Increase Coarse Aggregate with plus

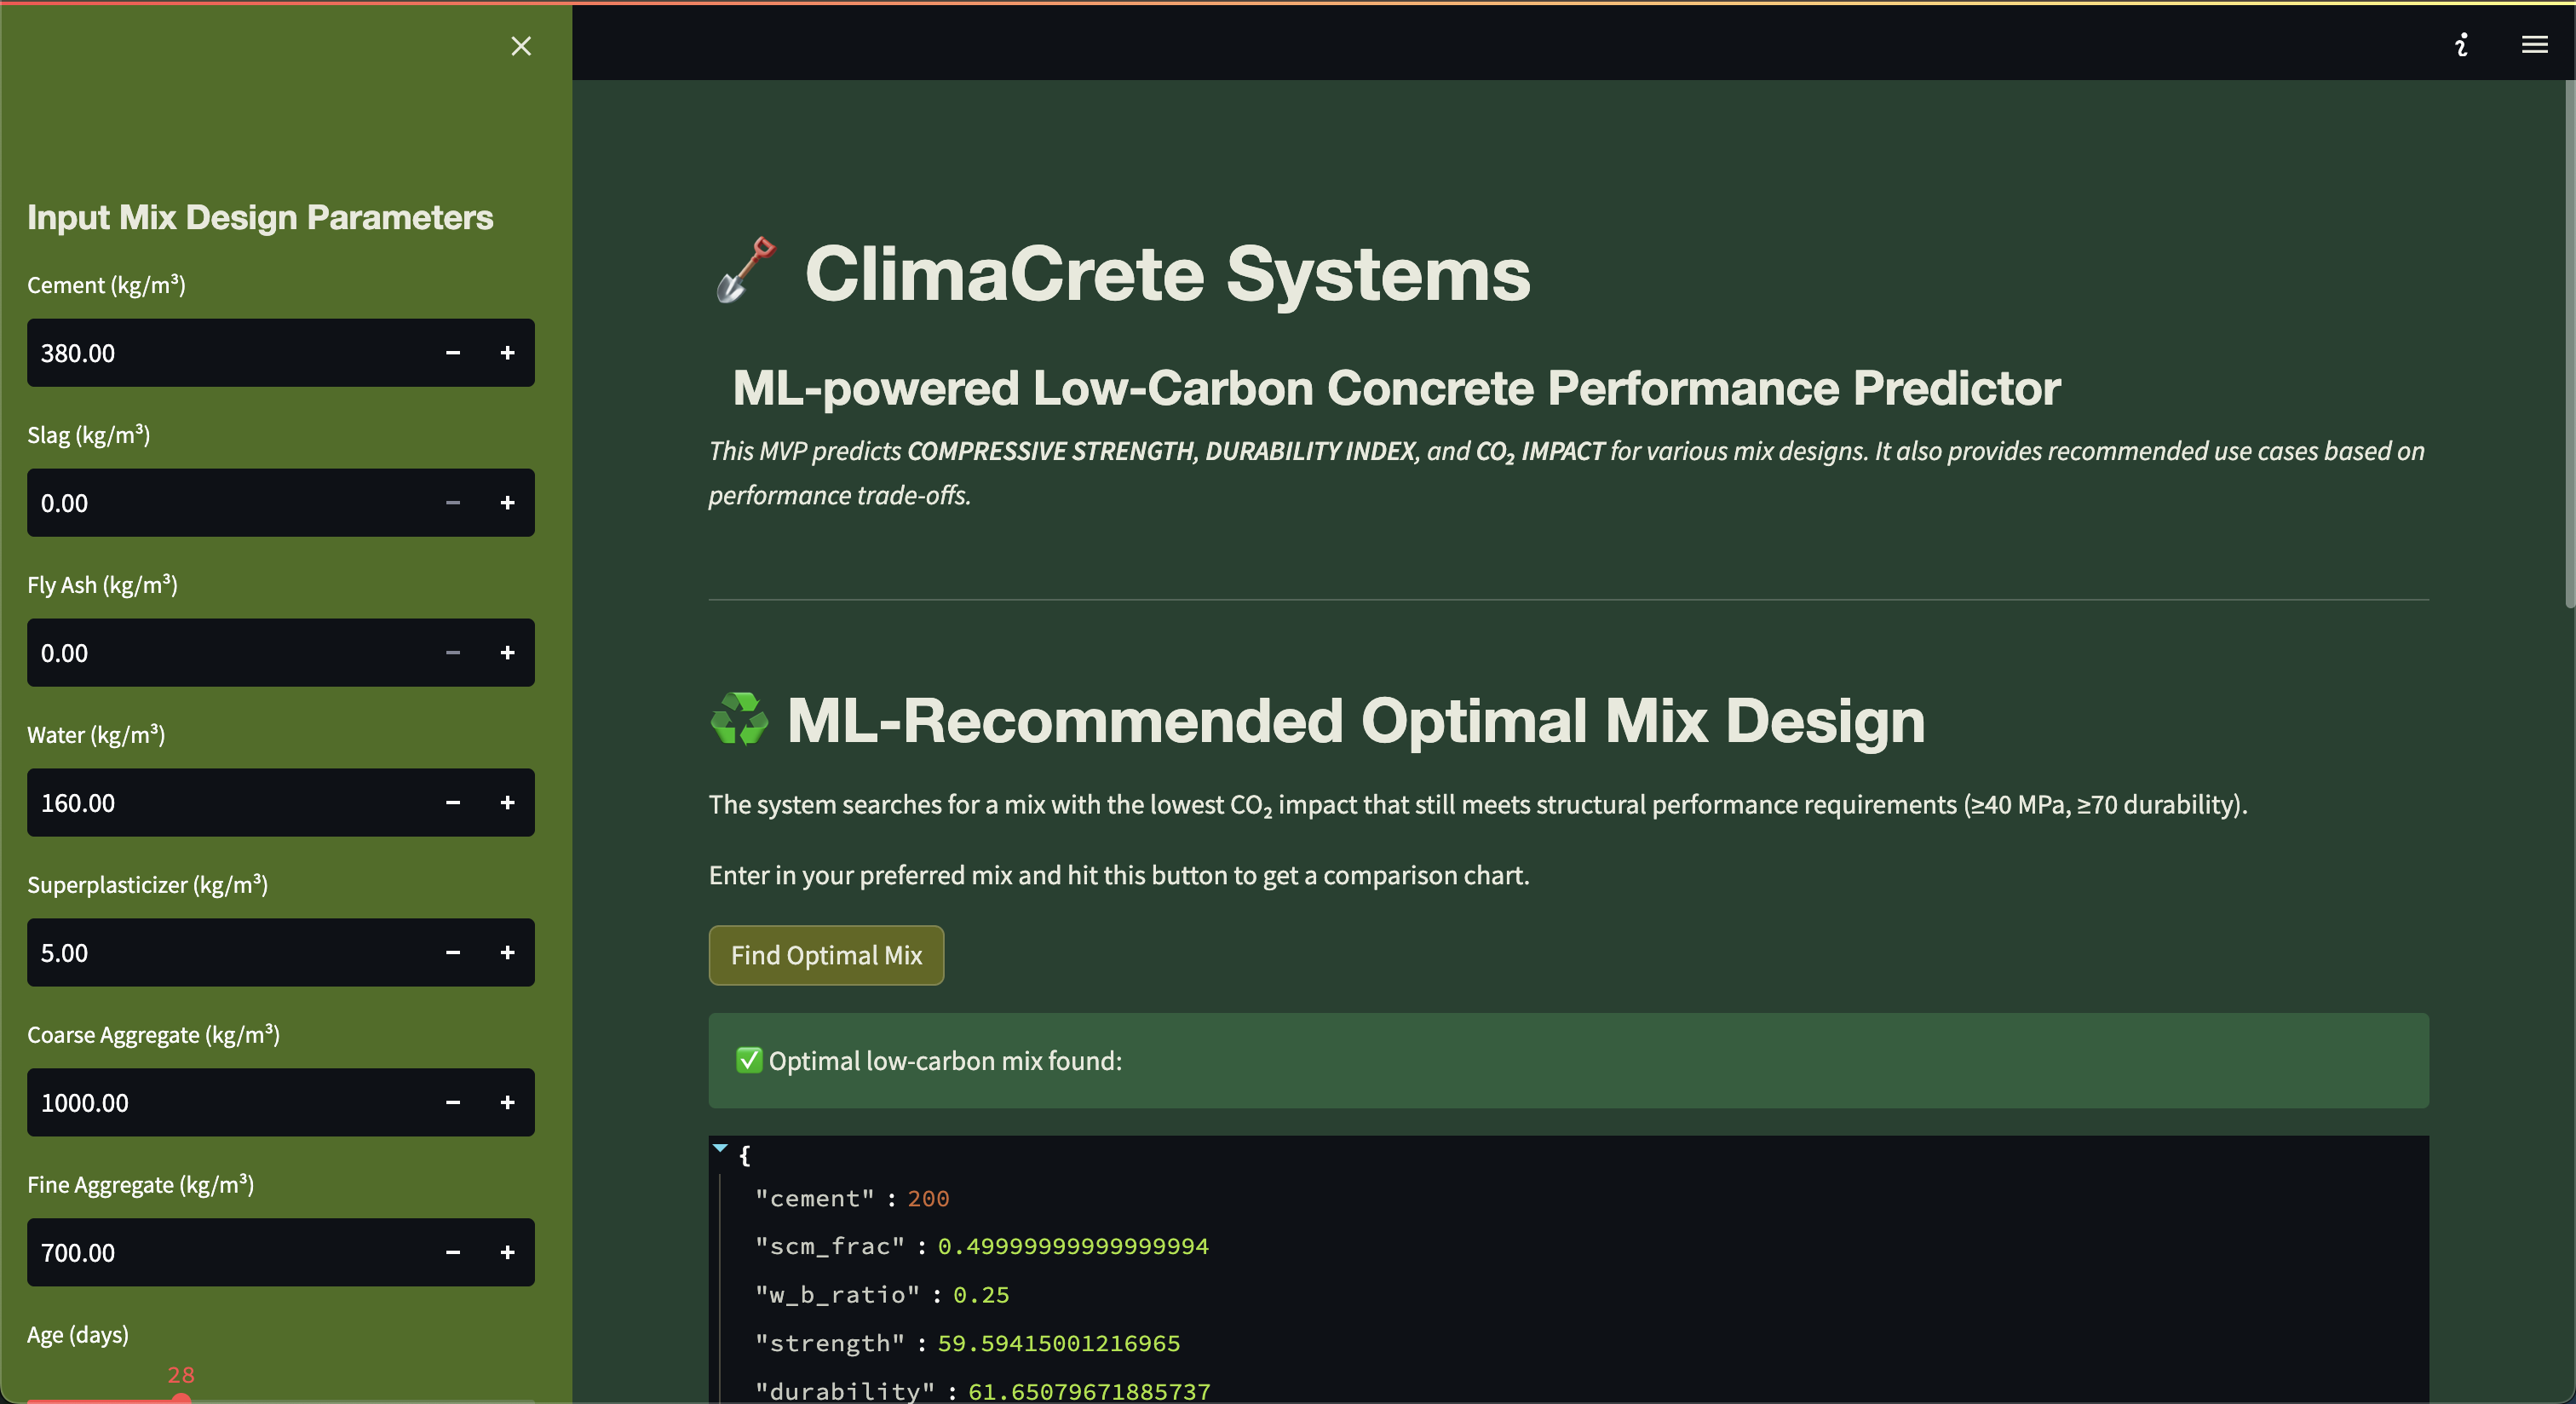pos(507,1103)
